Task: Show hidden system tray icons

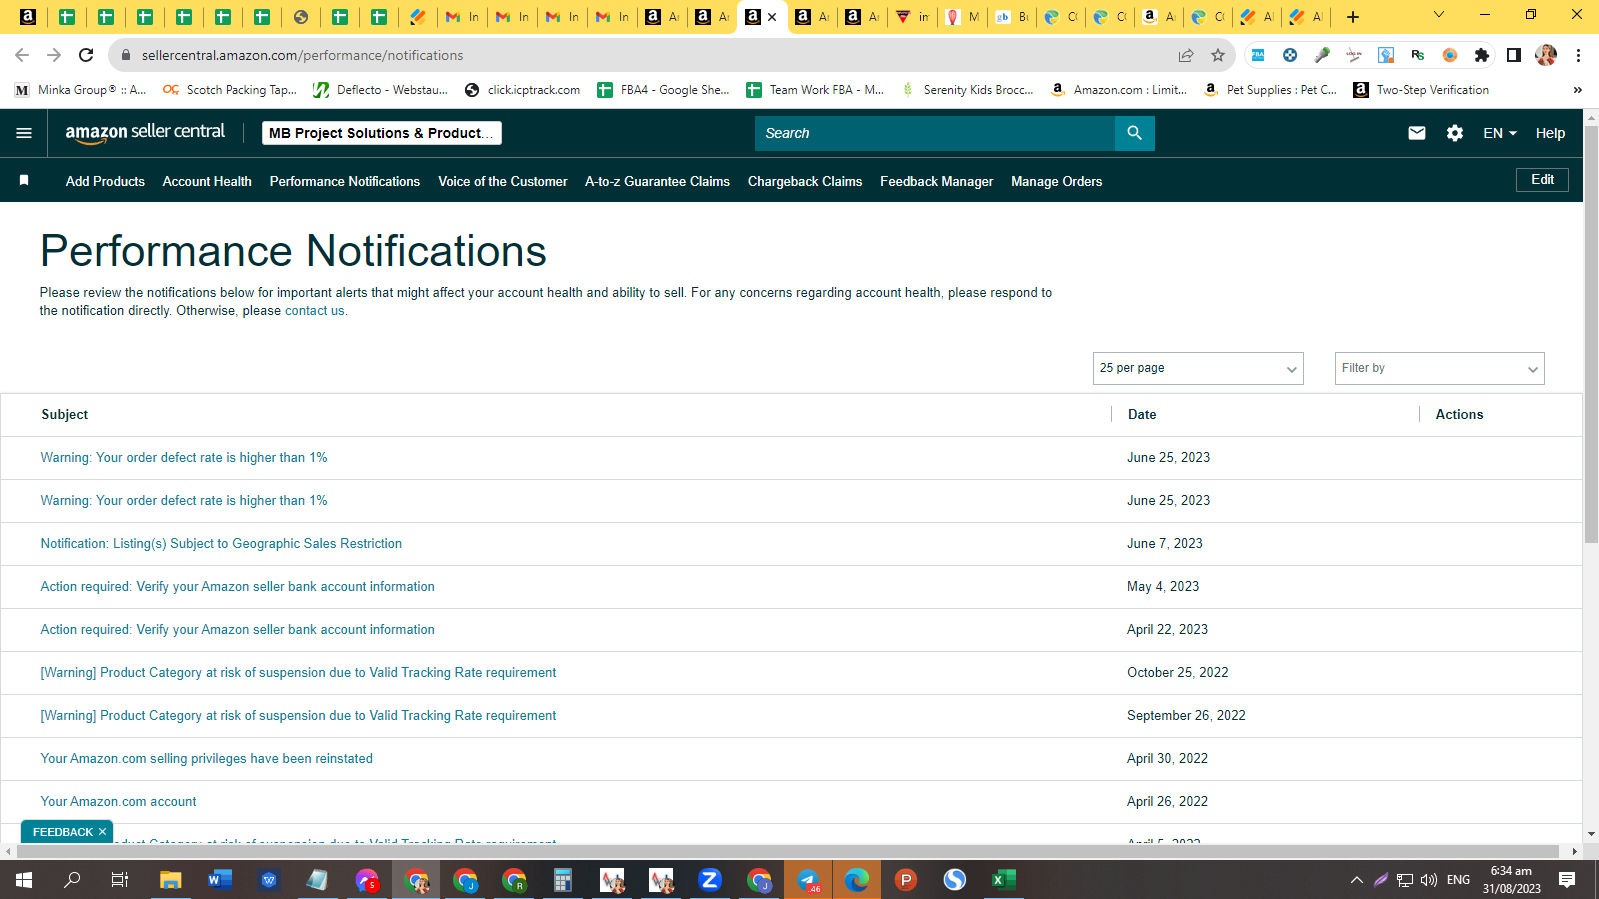Action: (1357, 880)
